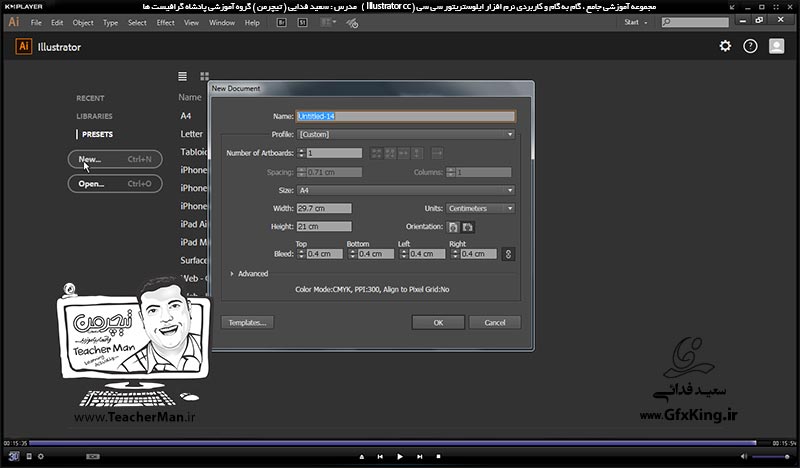Click Cancel in New Document dialog
Viewport: 800px width, 468px height.
click(495, 323)
